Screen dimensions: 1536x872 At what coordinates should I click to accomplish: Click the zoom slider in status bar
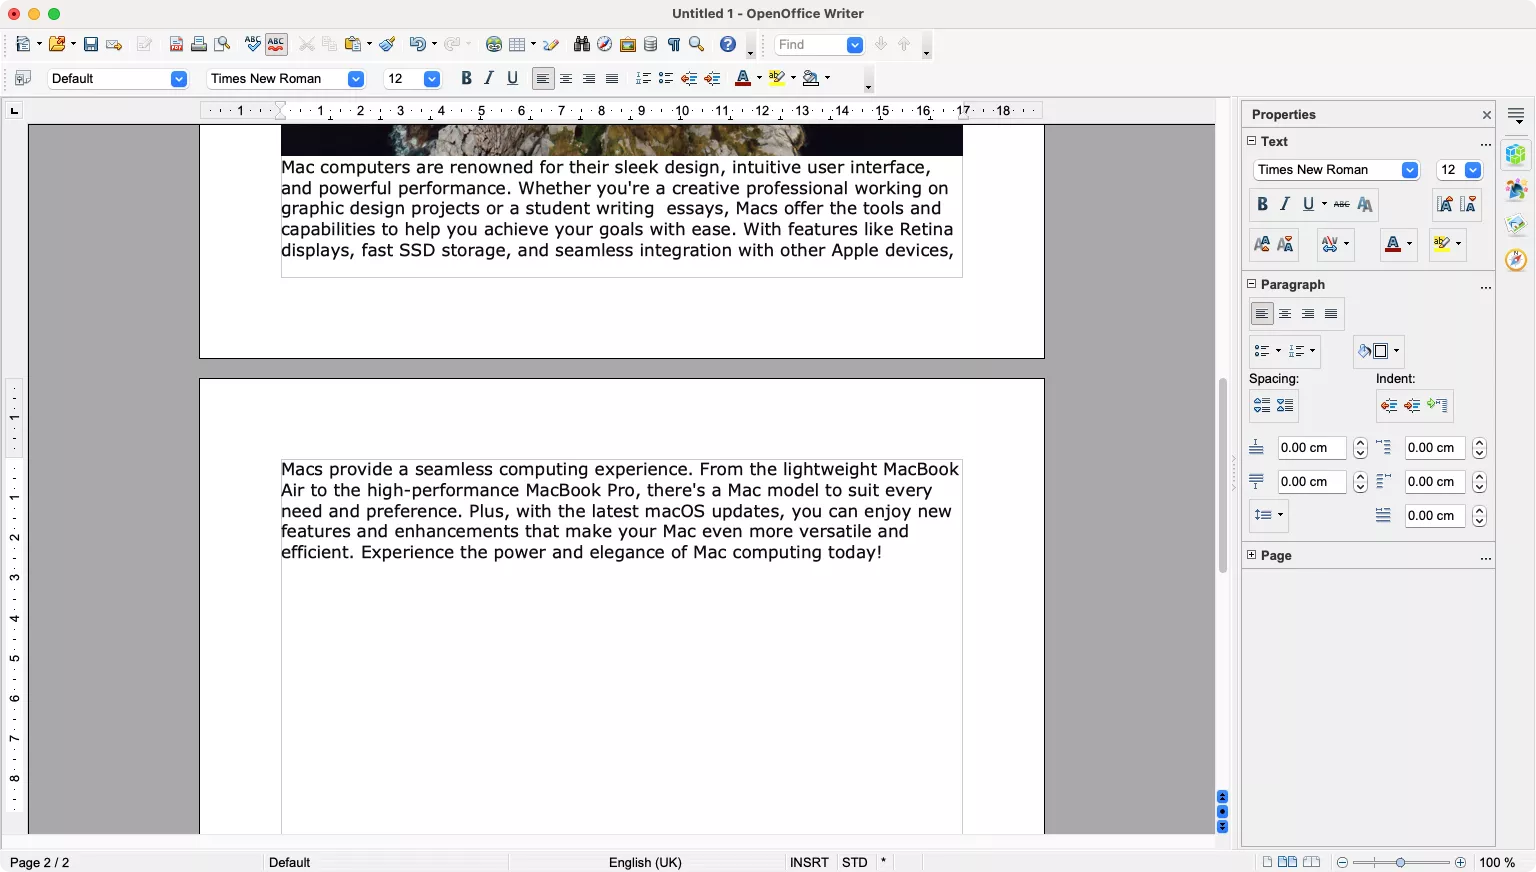tap(1400, 862)
